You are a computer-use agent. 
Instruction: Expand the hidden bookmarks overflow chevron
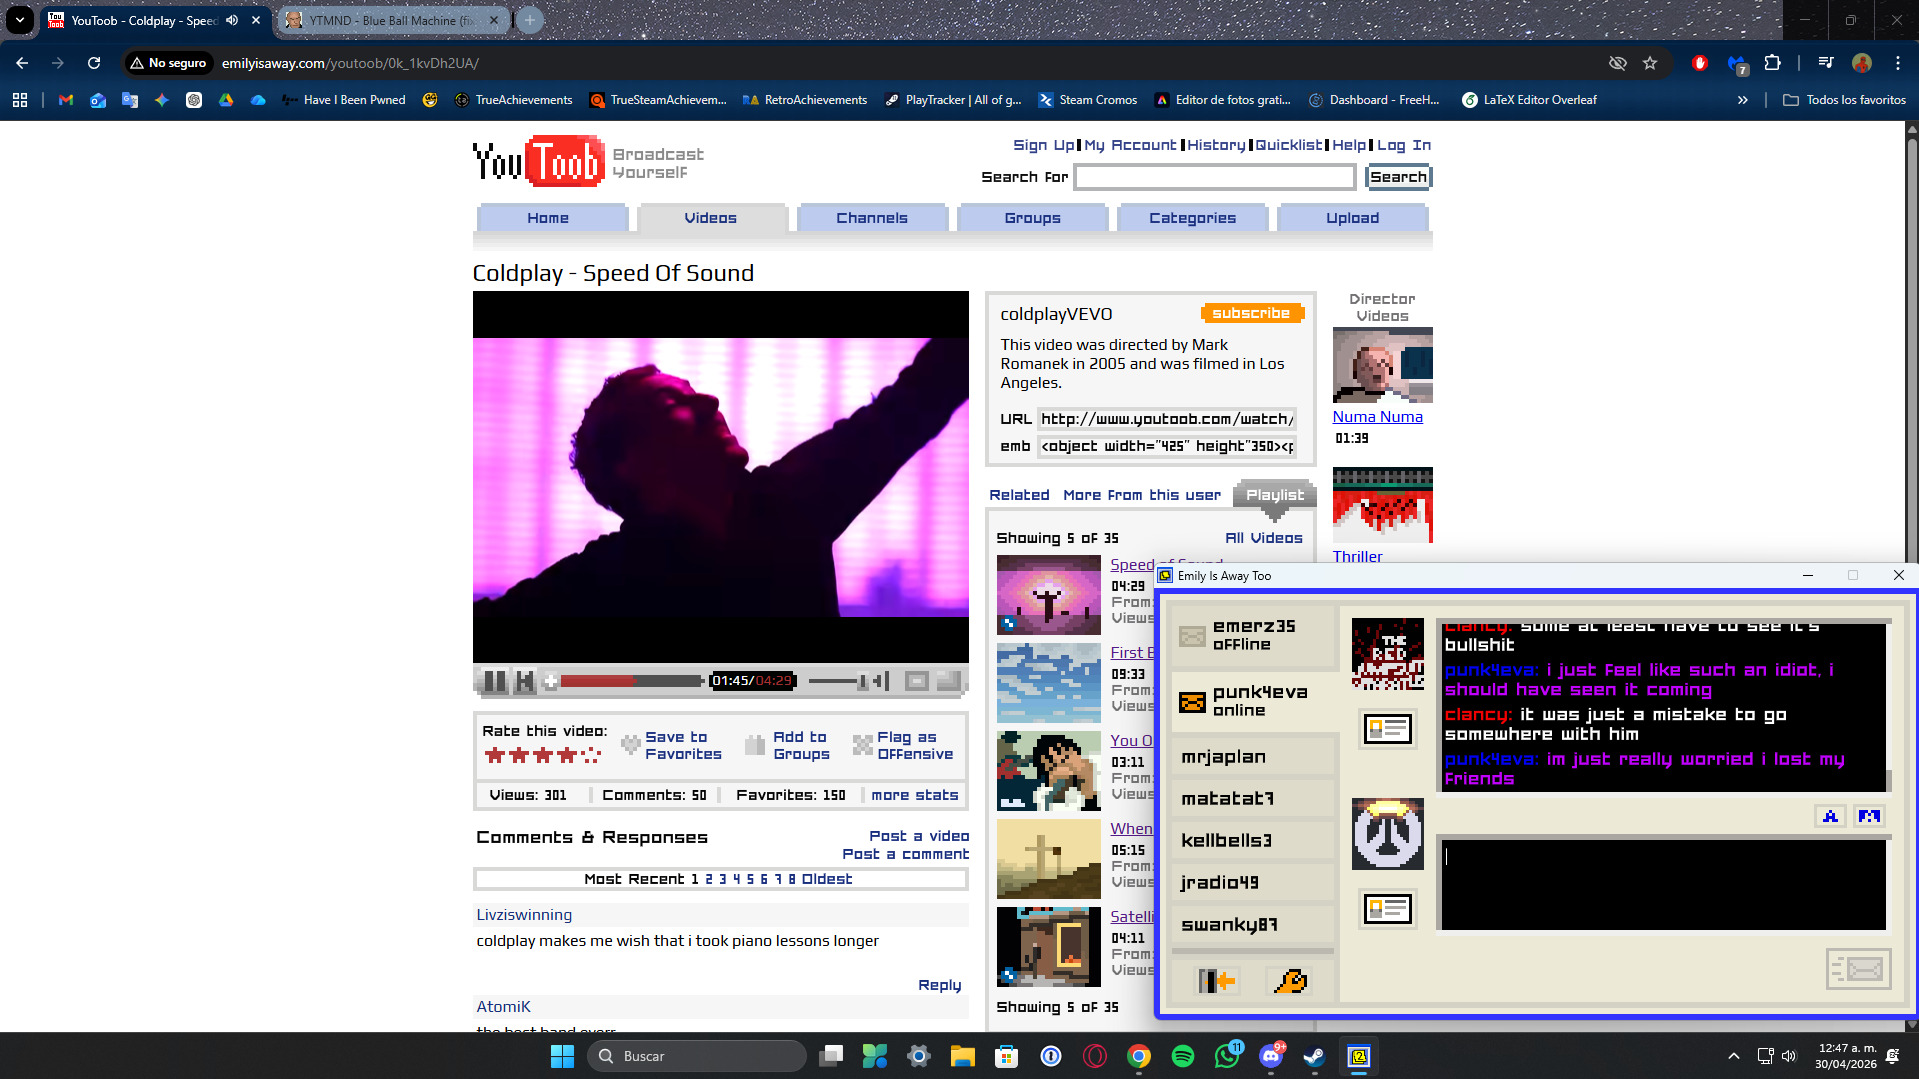pyautogui.click(x=1743, y=100)
